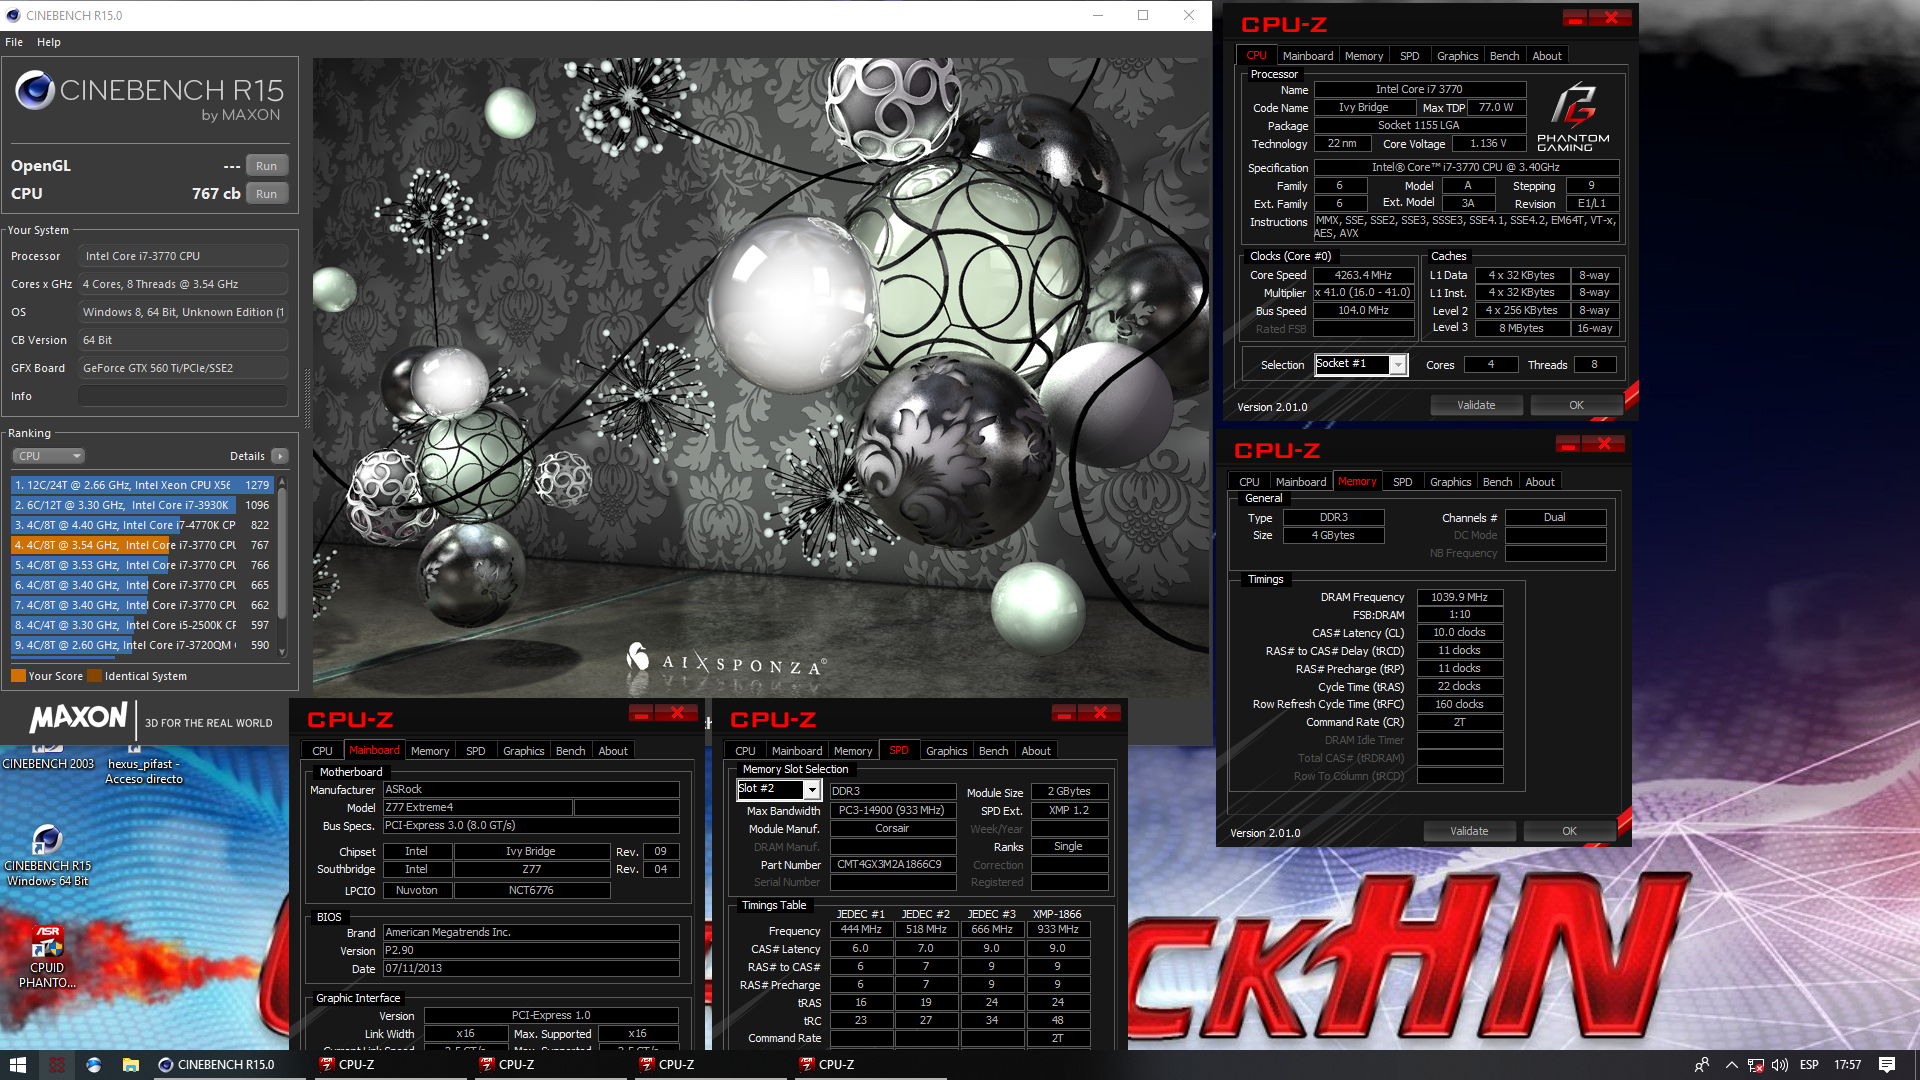
Task: Click the ESP input language indicator
Action: (x=1809, y=1065)
